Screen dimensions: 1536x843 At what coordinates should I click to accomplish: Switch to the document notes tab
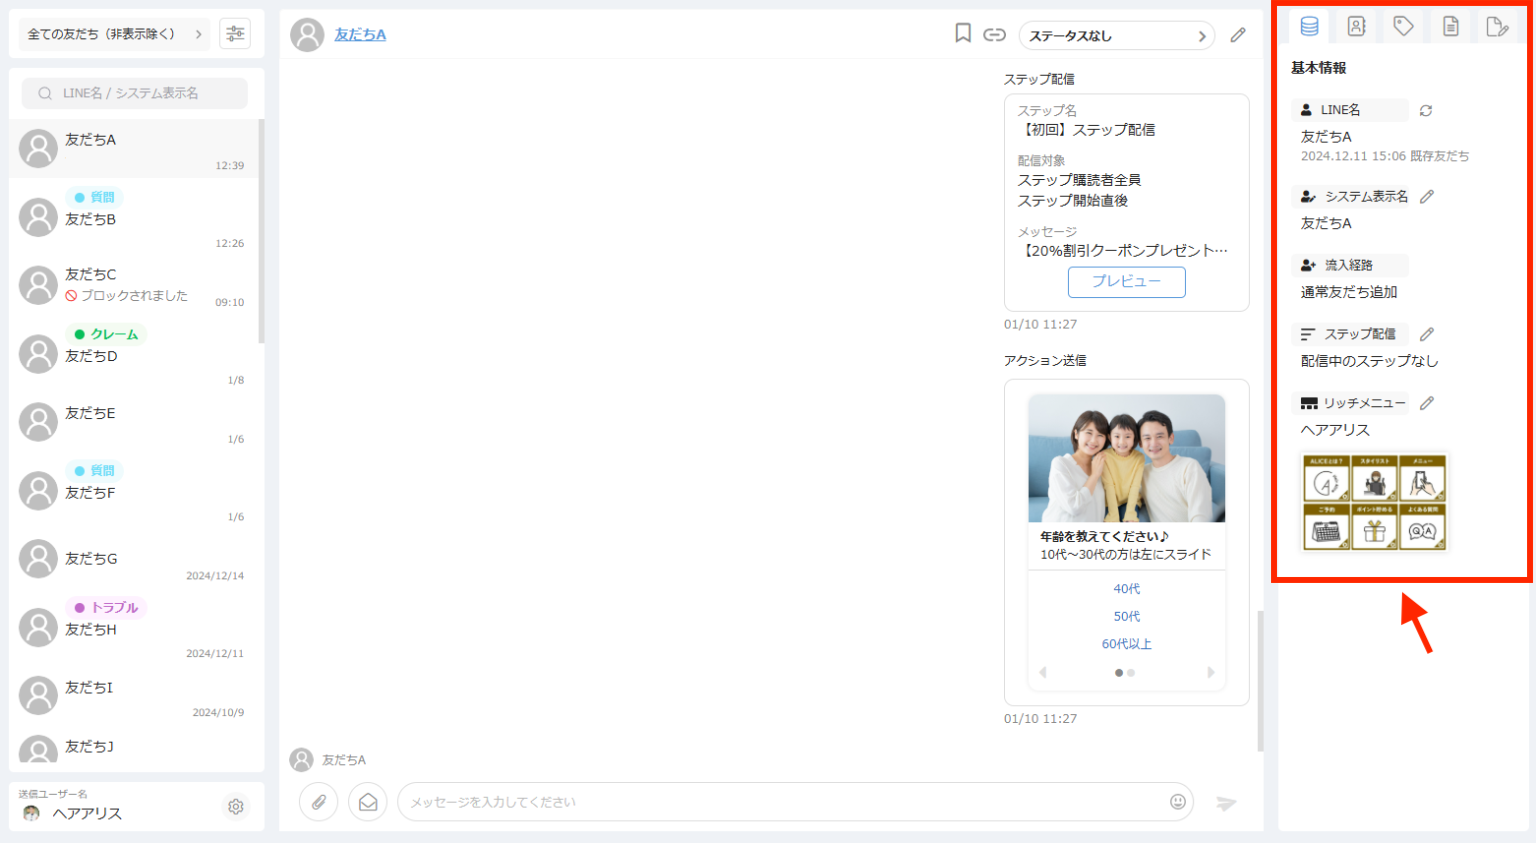click(x=1451, y=27)
